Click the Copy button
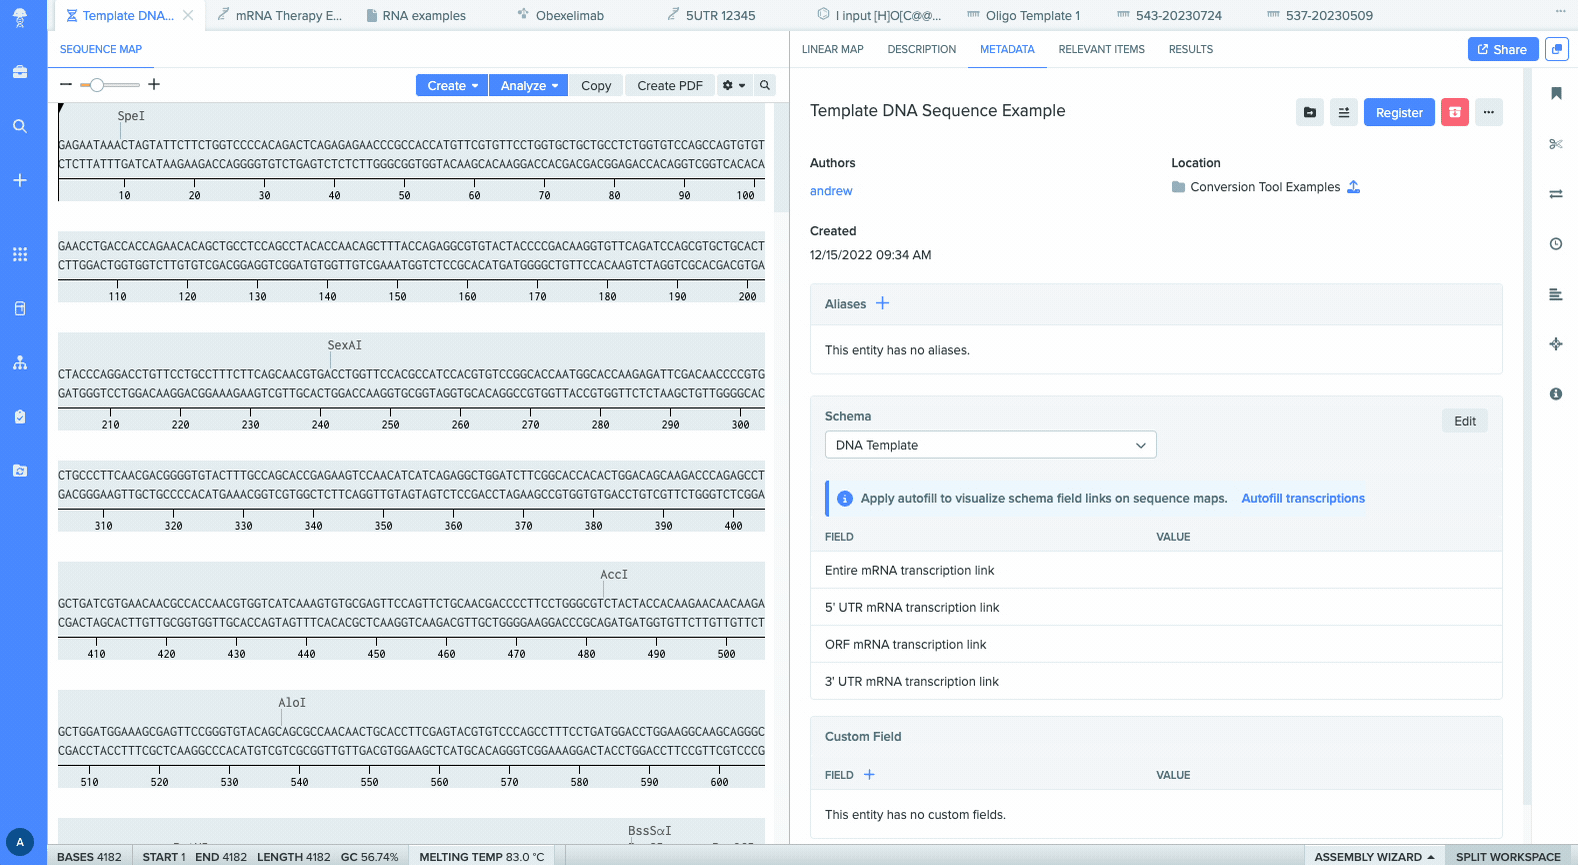 (x=596, y=85)
